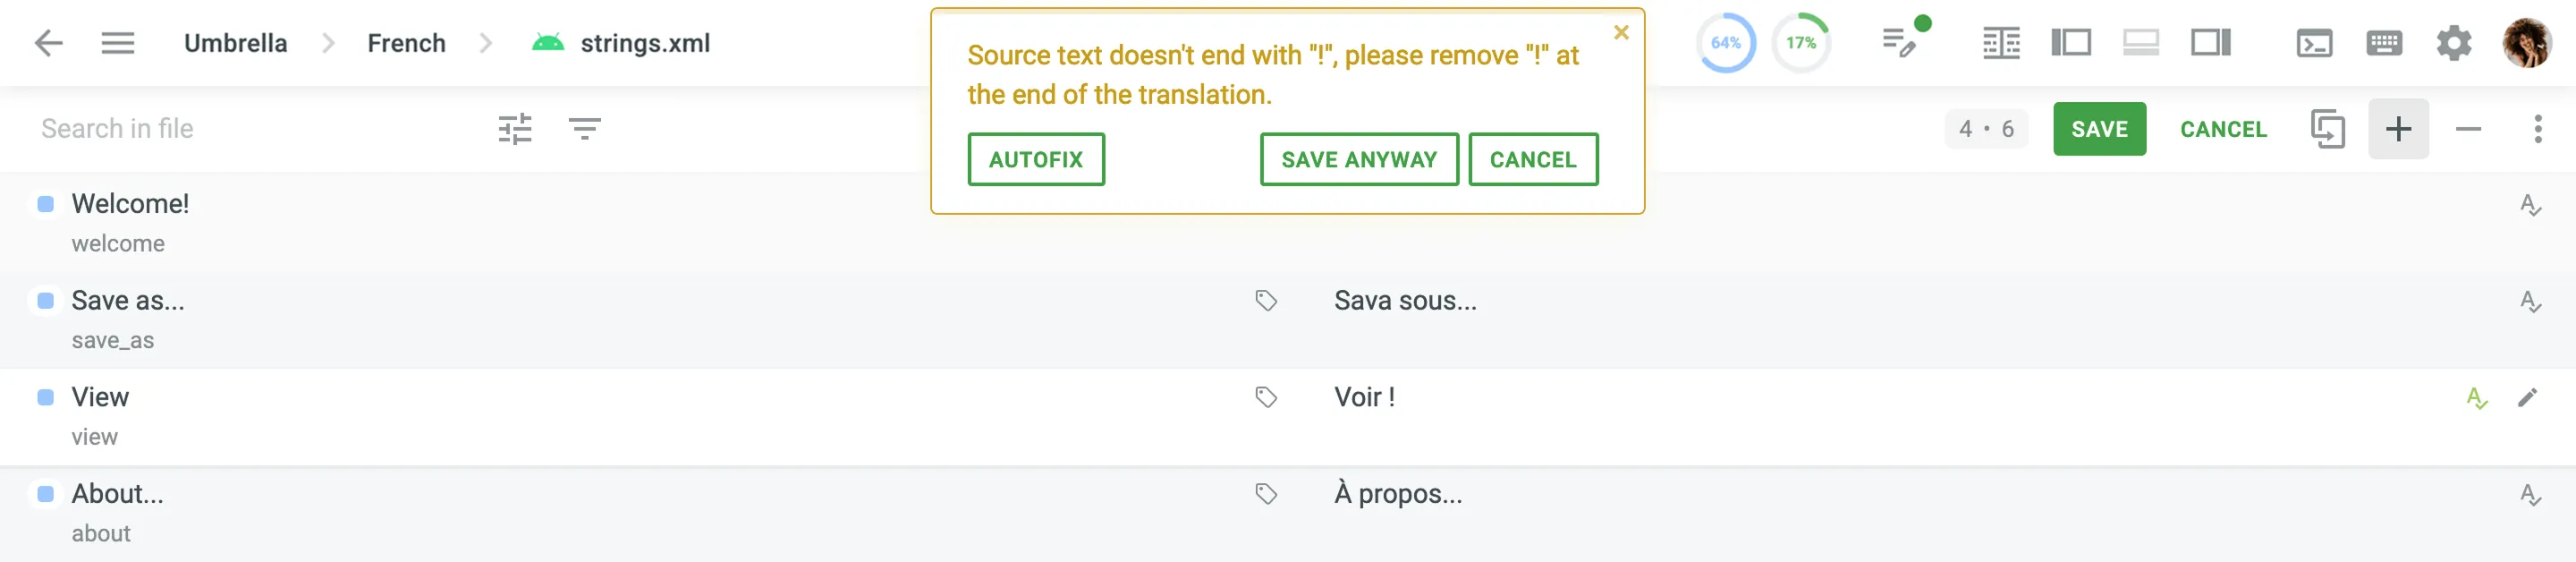The height and width of the screenshot is (562, 2576).
Task: Select the right panel layout view
Action: tap(2211, 43)
